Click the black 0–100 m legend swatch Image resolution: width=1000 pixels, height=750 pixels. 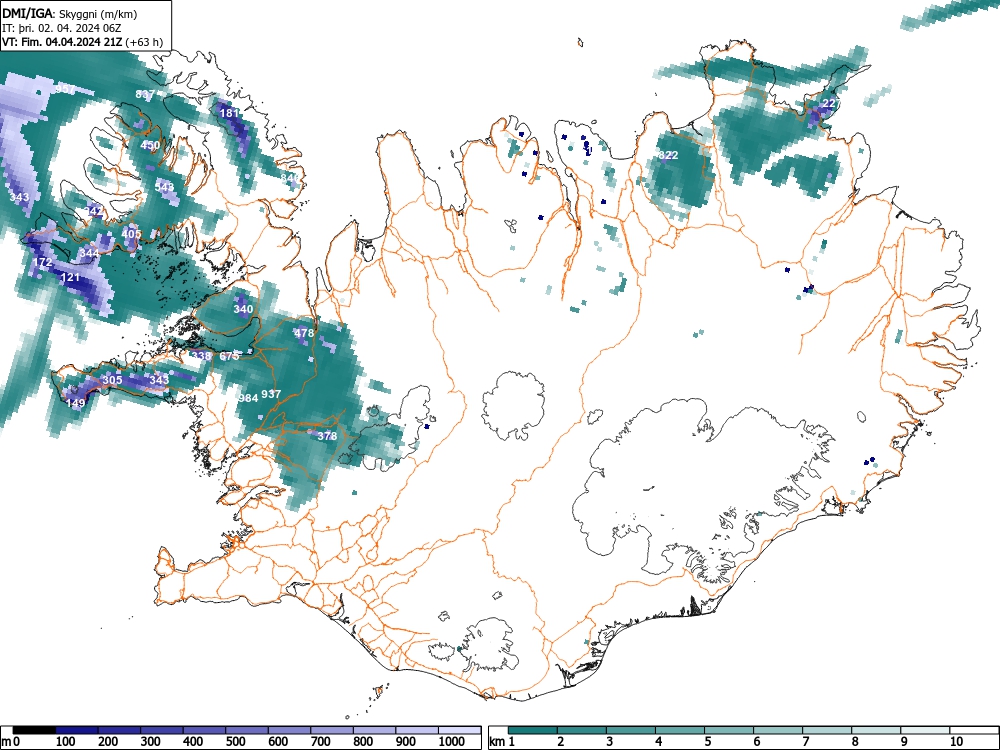click(34, 730)
